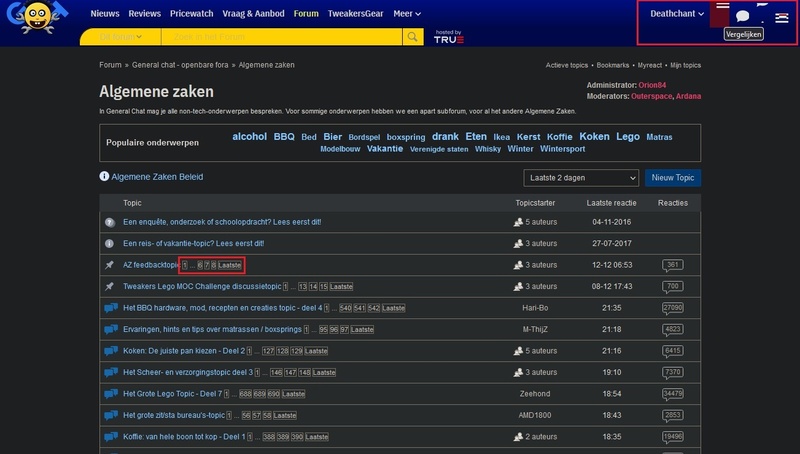The width and height of the screenshot is (800, 454).
Task: Click the authors icon in the enquête row
Action: pos(518,222)
